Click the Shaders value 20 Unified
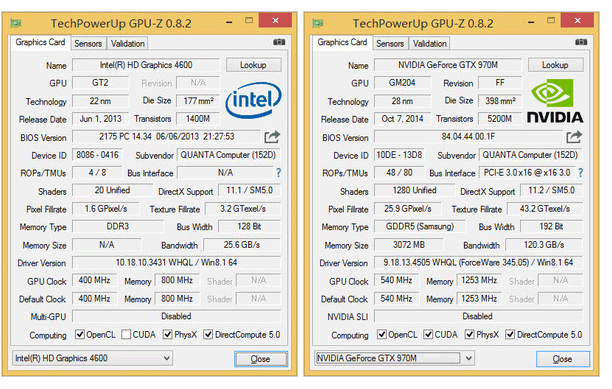 (112, 190)
